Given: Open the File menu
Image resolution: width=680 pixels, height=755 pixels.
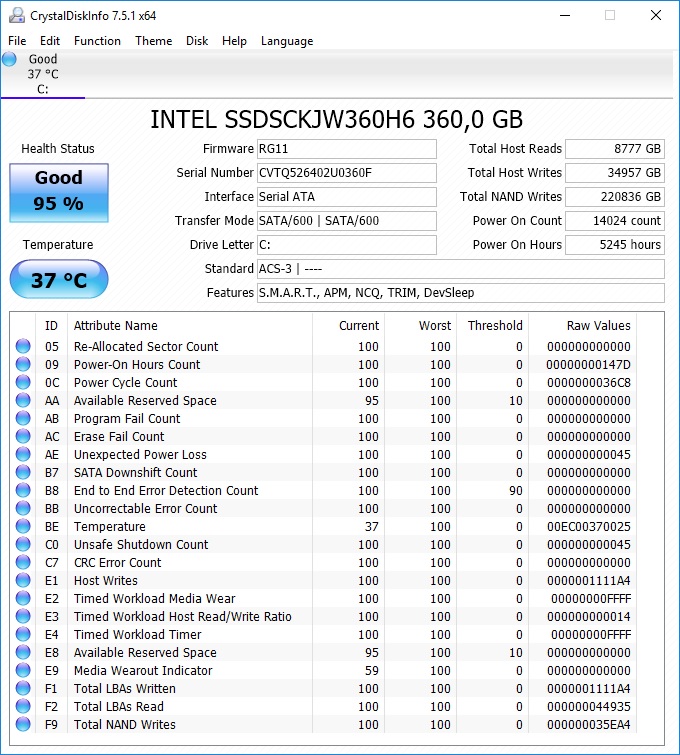Looking at the screenshot, I should (x=17, y=41).
